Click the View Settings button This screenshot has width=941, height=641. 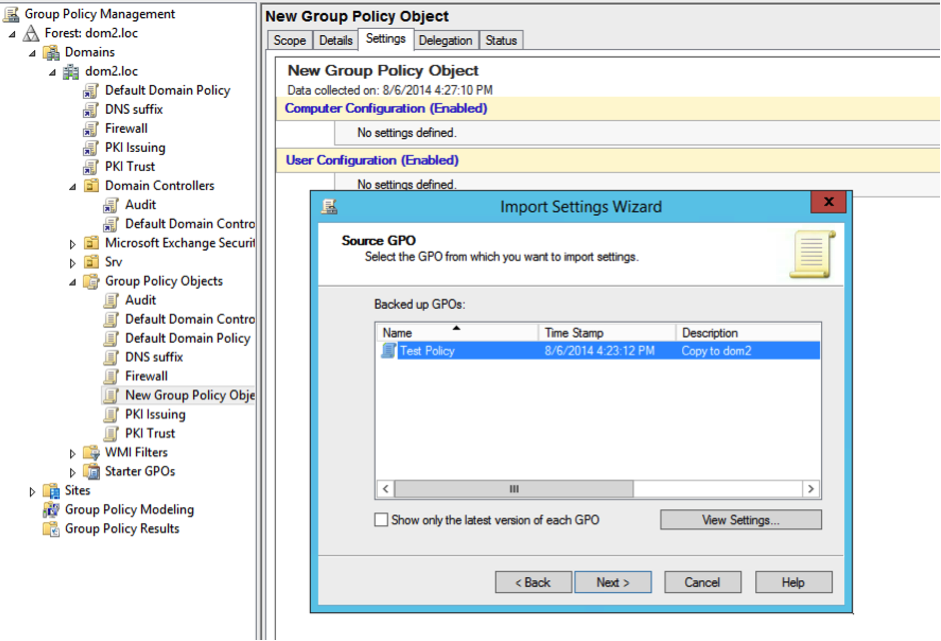click(x=740, y=520)
